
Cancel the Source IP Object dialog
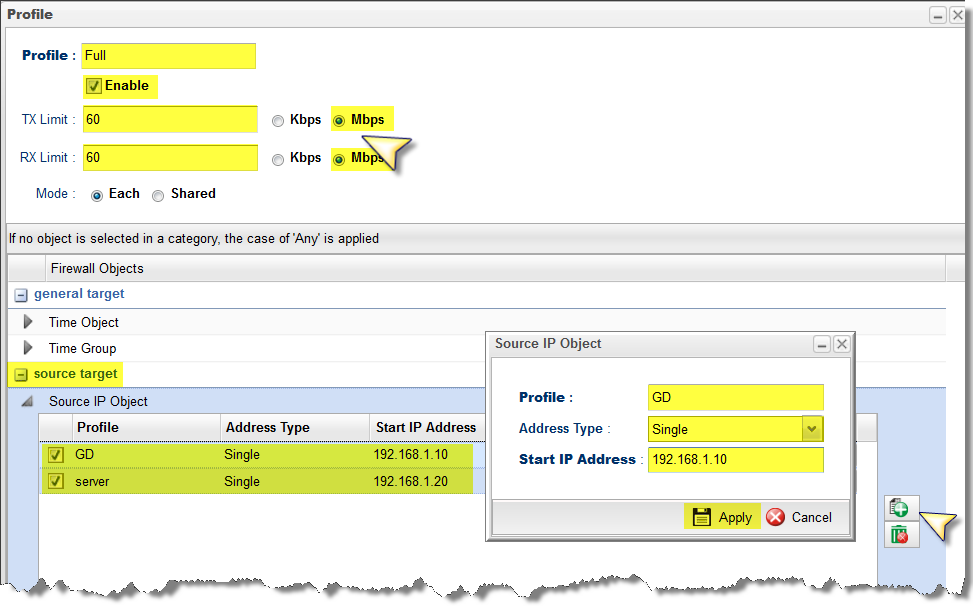pos(799,517)
